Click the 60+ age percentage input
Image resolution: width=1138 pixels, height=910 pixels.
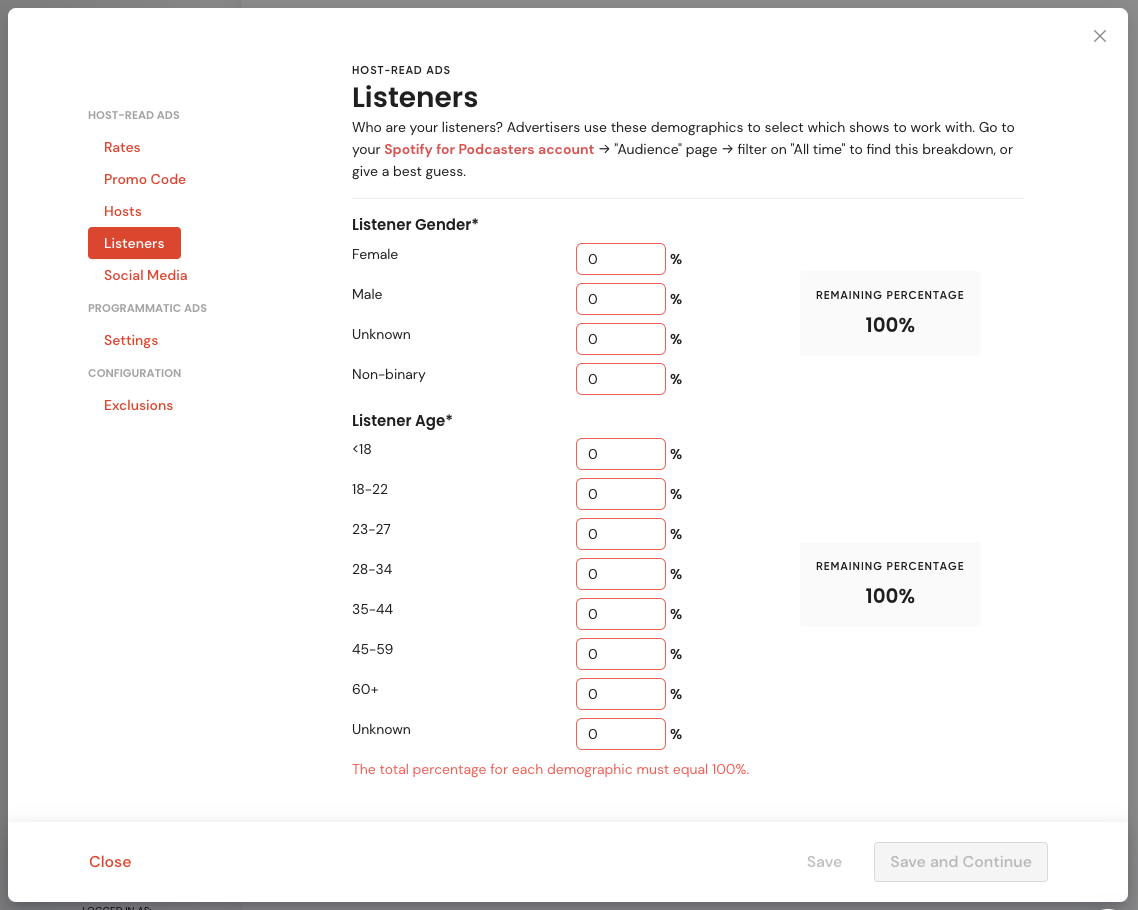620,693
